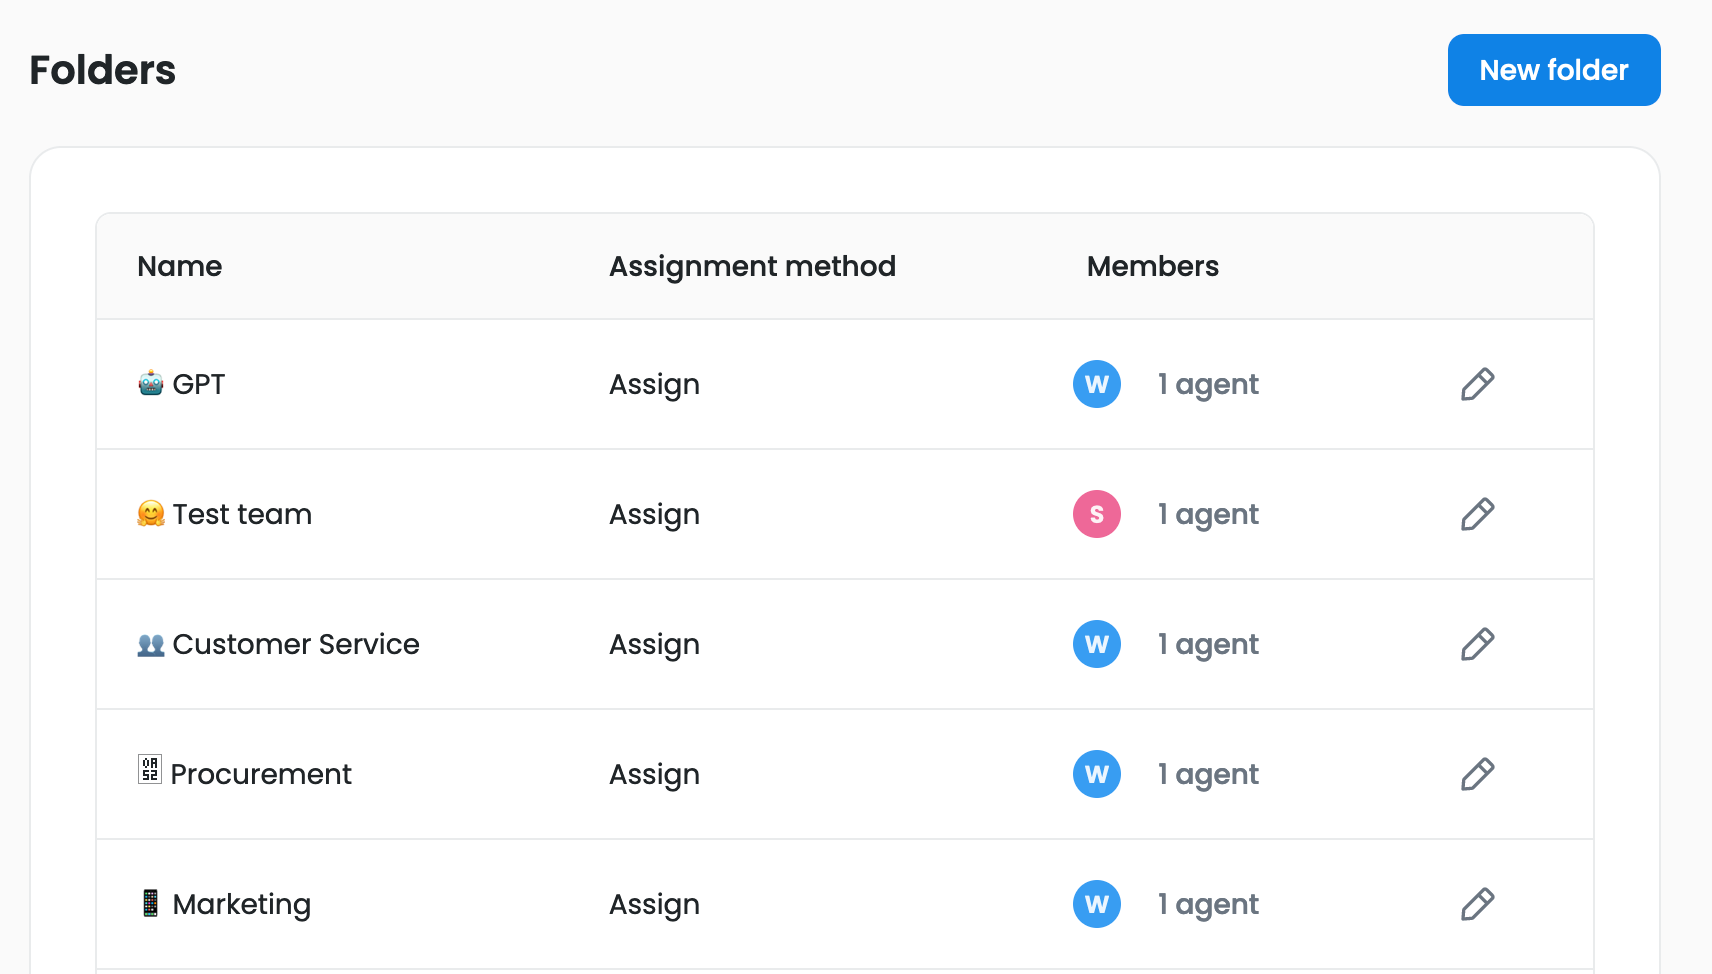Select the Marketing folder name
1712x974 pixels.
(x=242, y=904)
